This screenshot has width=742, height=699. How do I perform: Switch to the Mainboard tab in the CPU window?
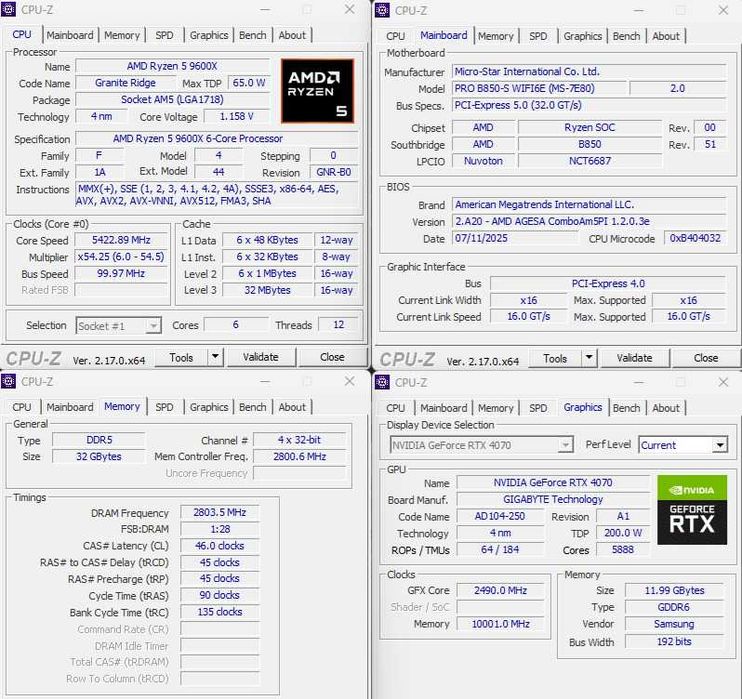click(x=70, y=35)
